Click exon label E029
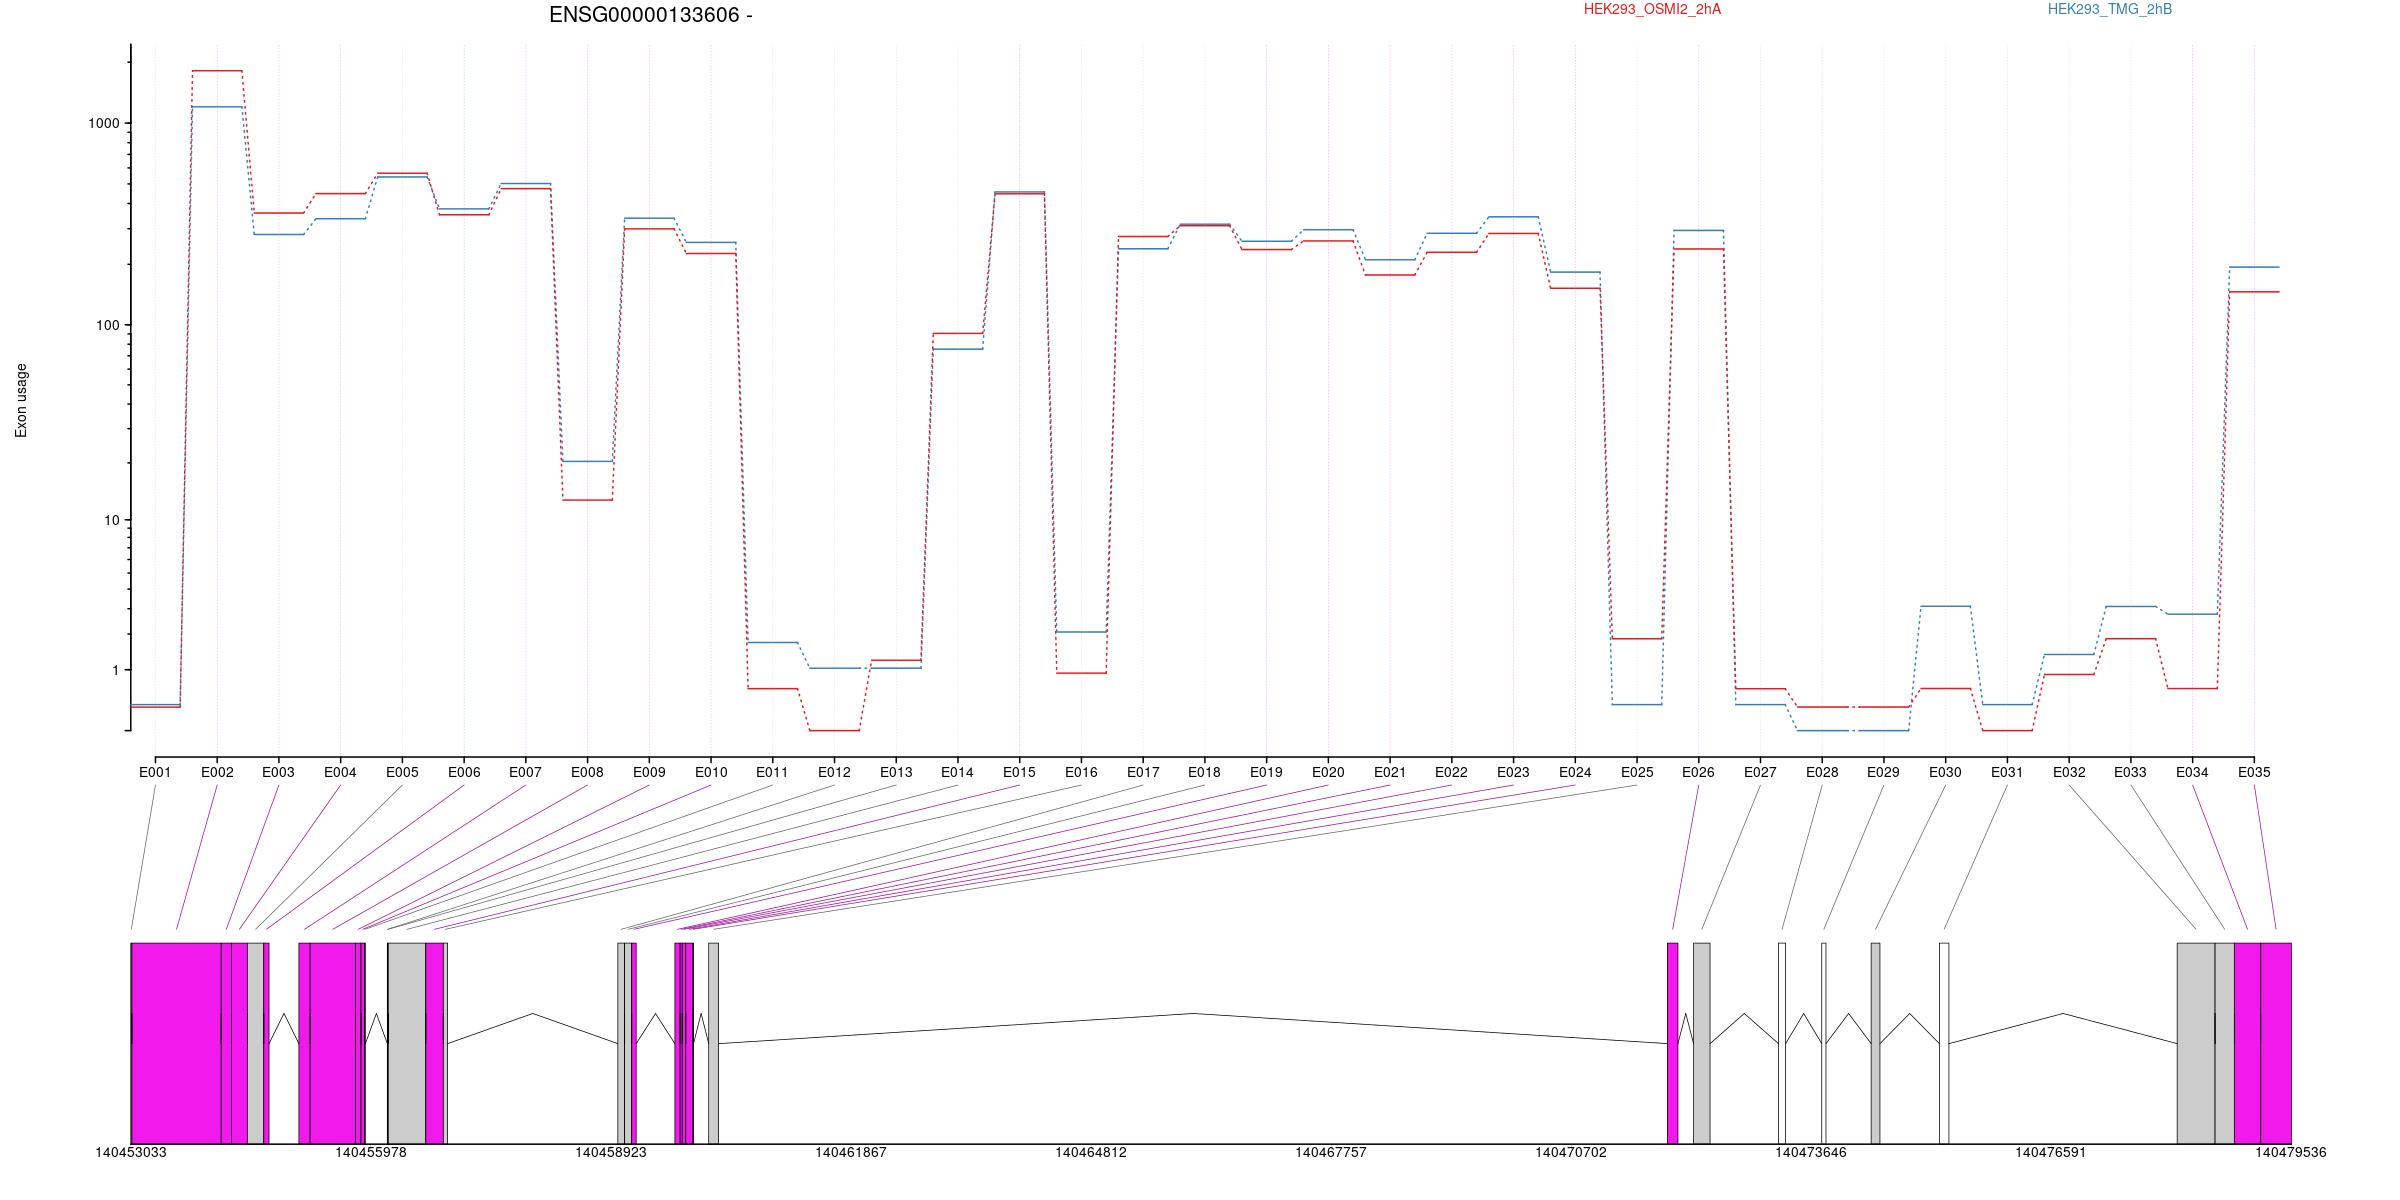The image size is (2400, 1200). (x=1883, y=772)
